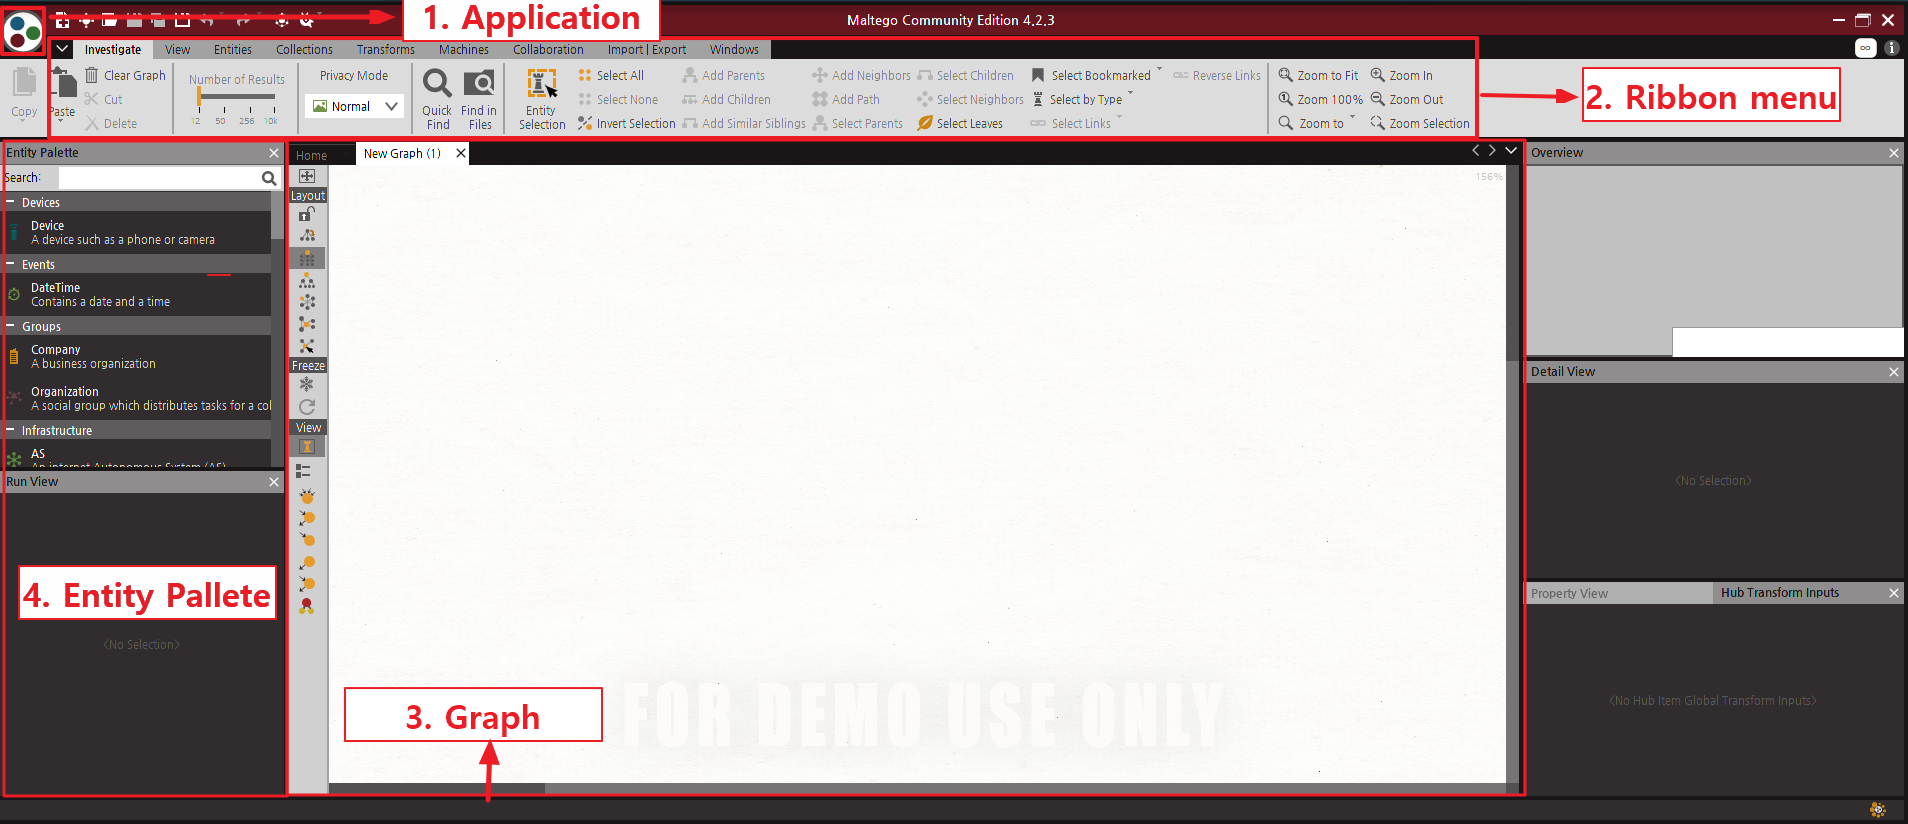Click the graph vertical scrollbar
Image resolution: width=1908 pixels, height=824 pixels.
(x=1512, y=262)
